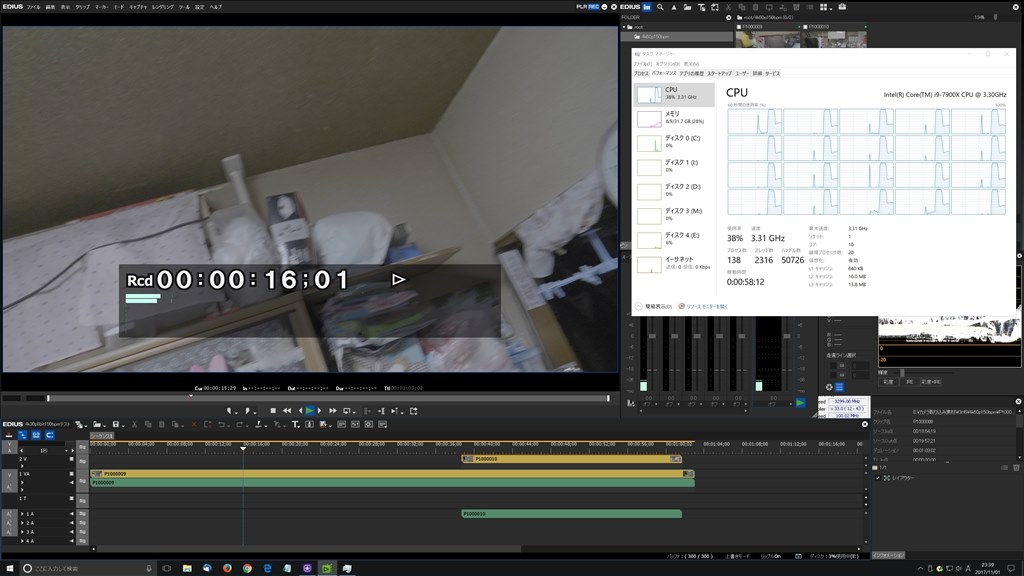Click the Cut scissors icon on timeline toolbar
Image resolution: width=1024 pixels, height=576 pixels.
click(134, 424)
